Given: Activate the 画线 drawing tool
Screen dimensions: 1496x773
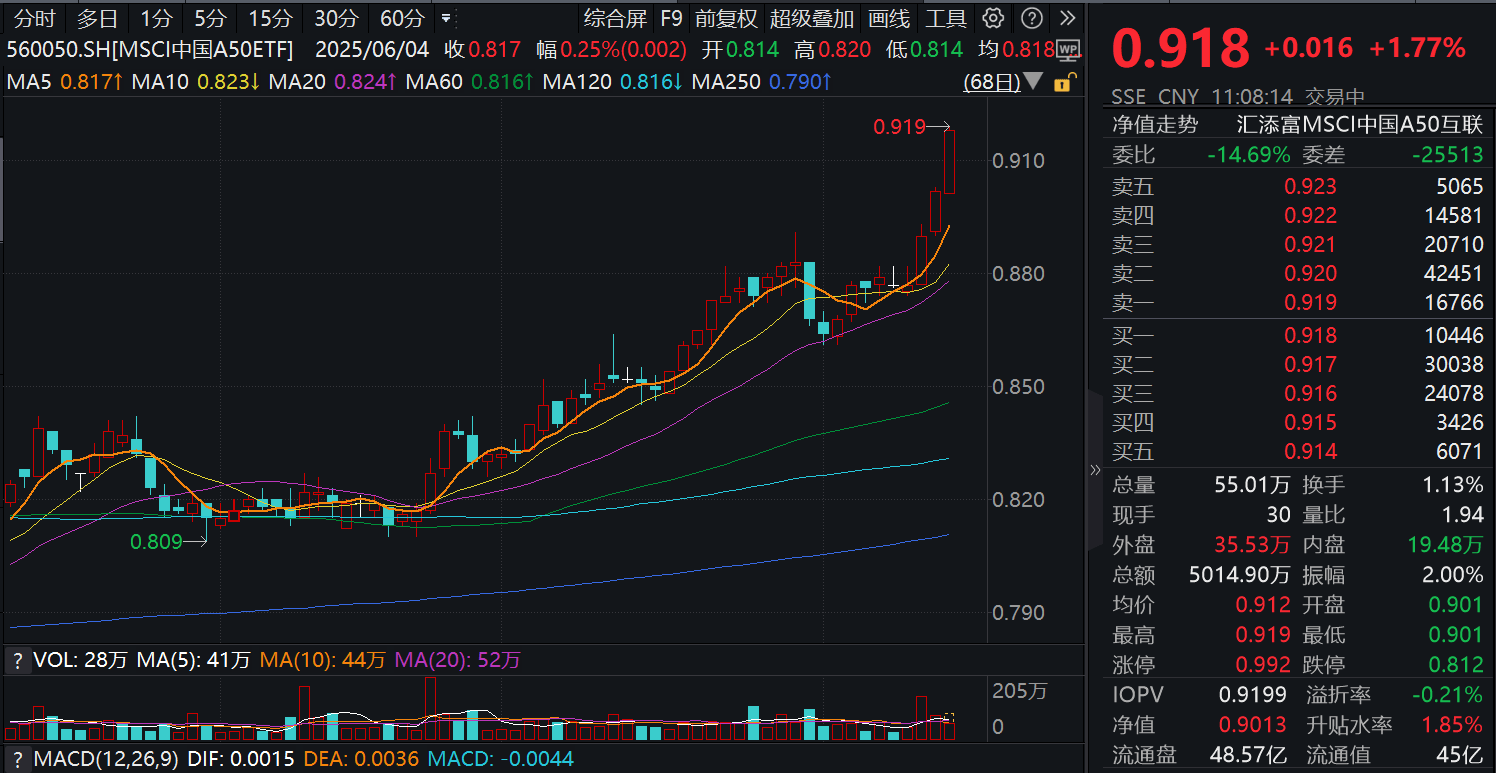Looking at the screenshot, I should point(890,17).
